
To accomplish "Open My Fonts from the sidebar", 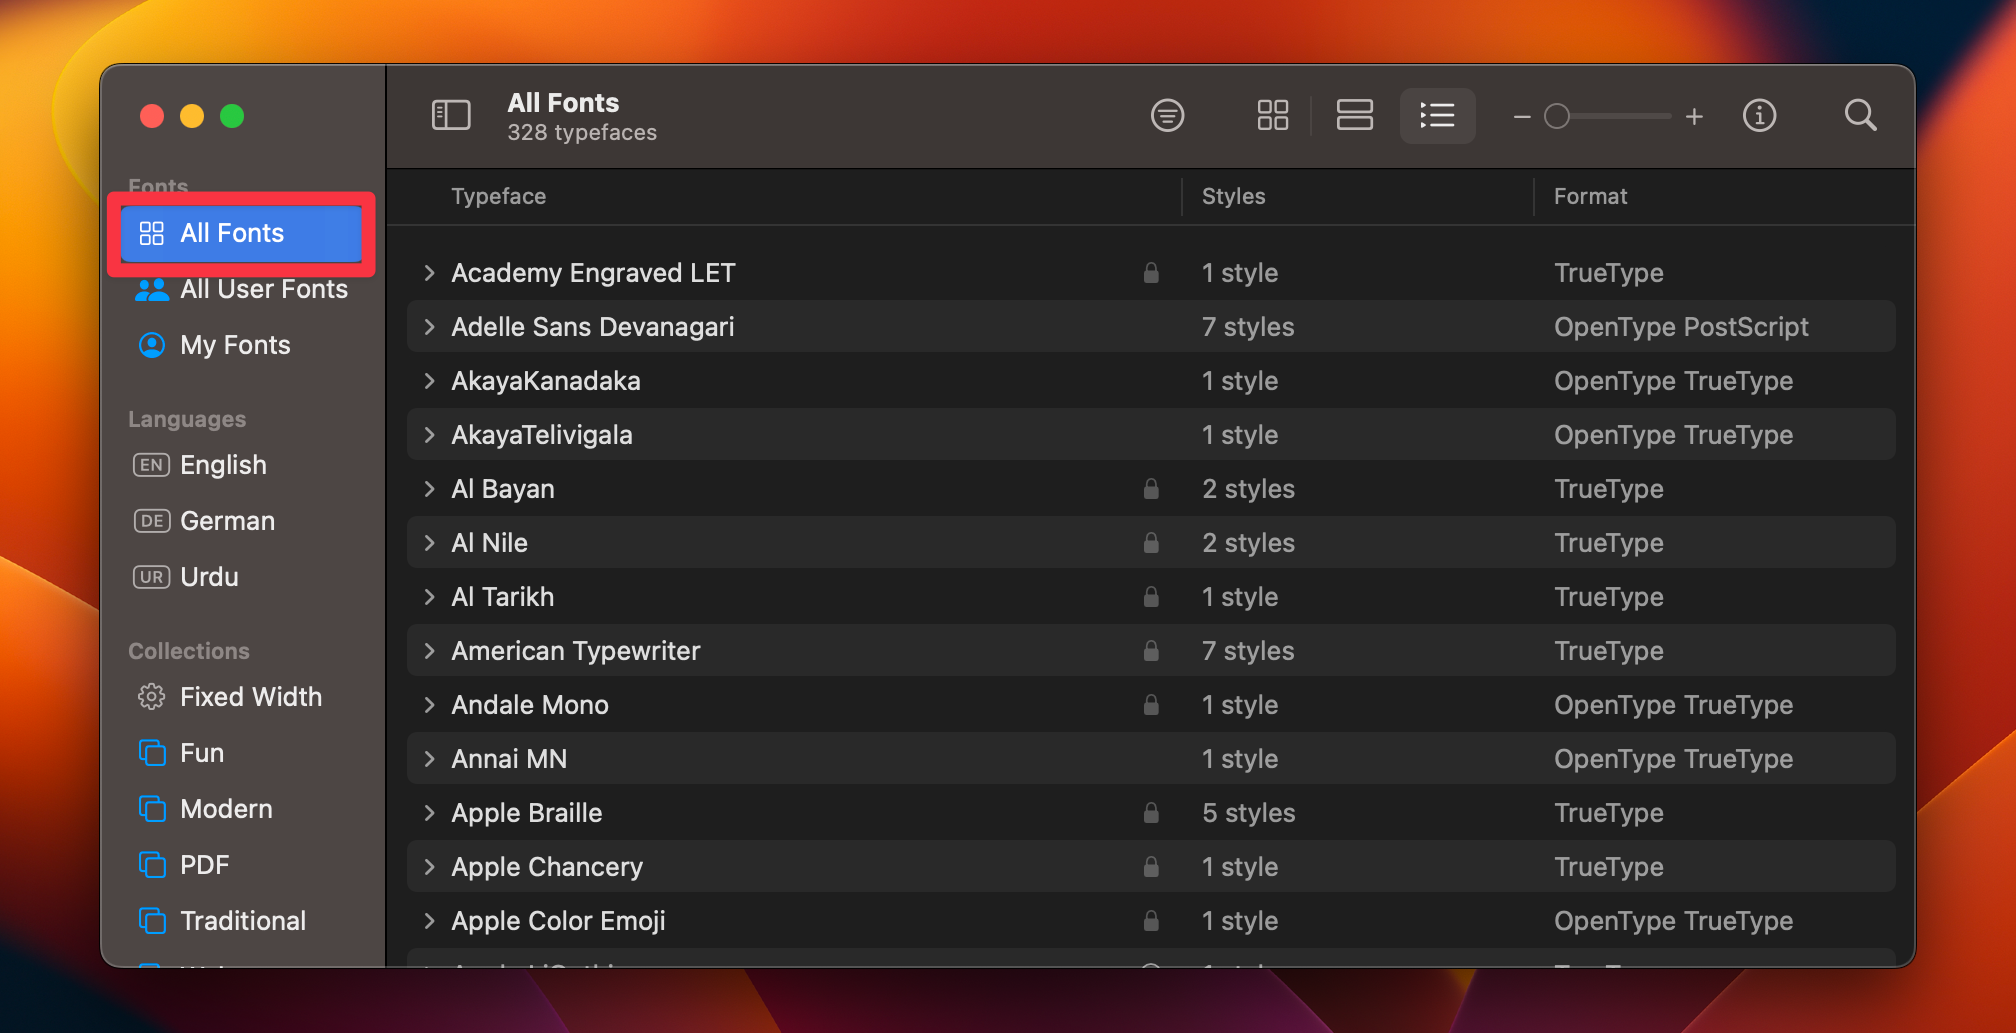I will pyautogui.click(x=234, y=344).
